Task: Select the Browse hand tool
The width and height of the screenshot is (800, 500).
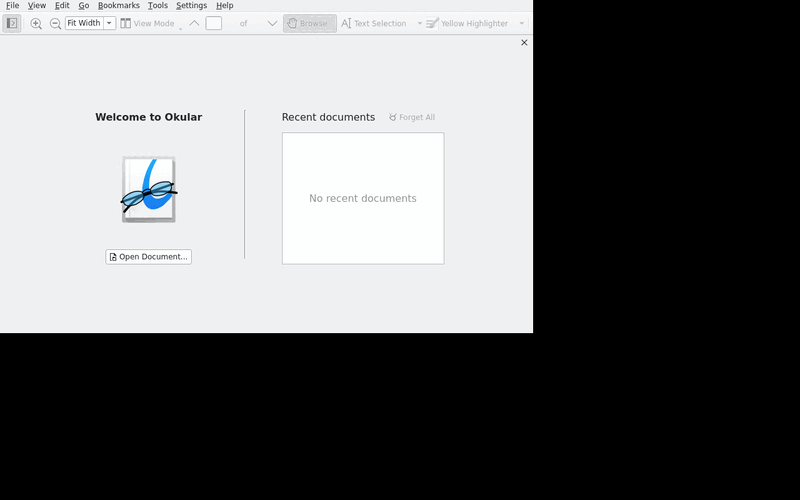Action: (310, 23)
